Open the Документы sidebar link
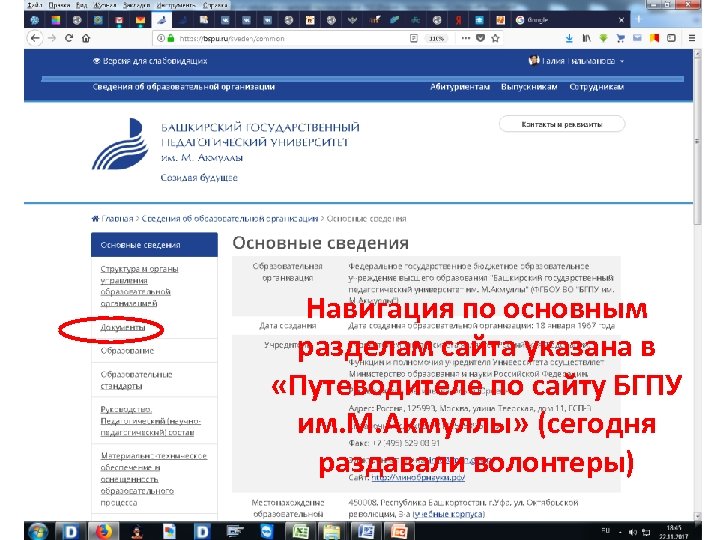Screen dimensions: 720x540 [x=123, y=327]
